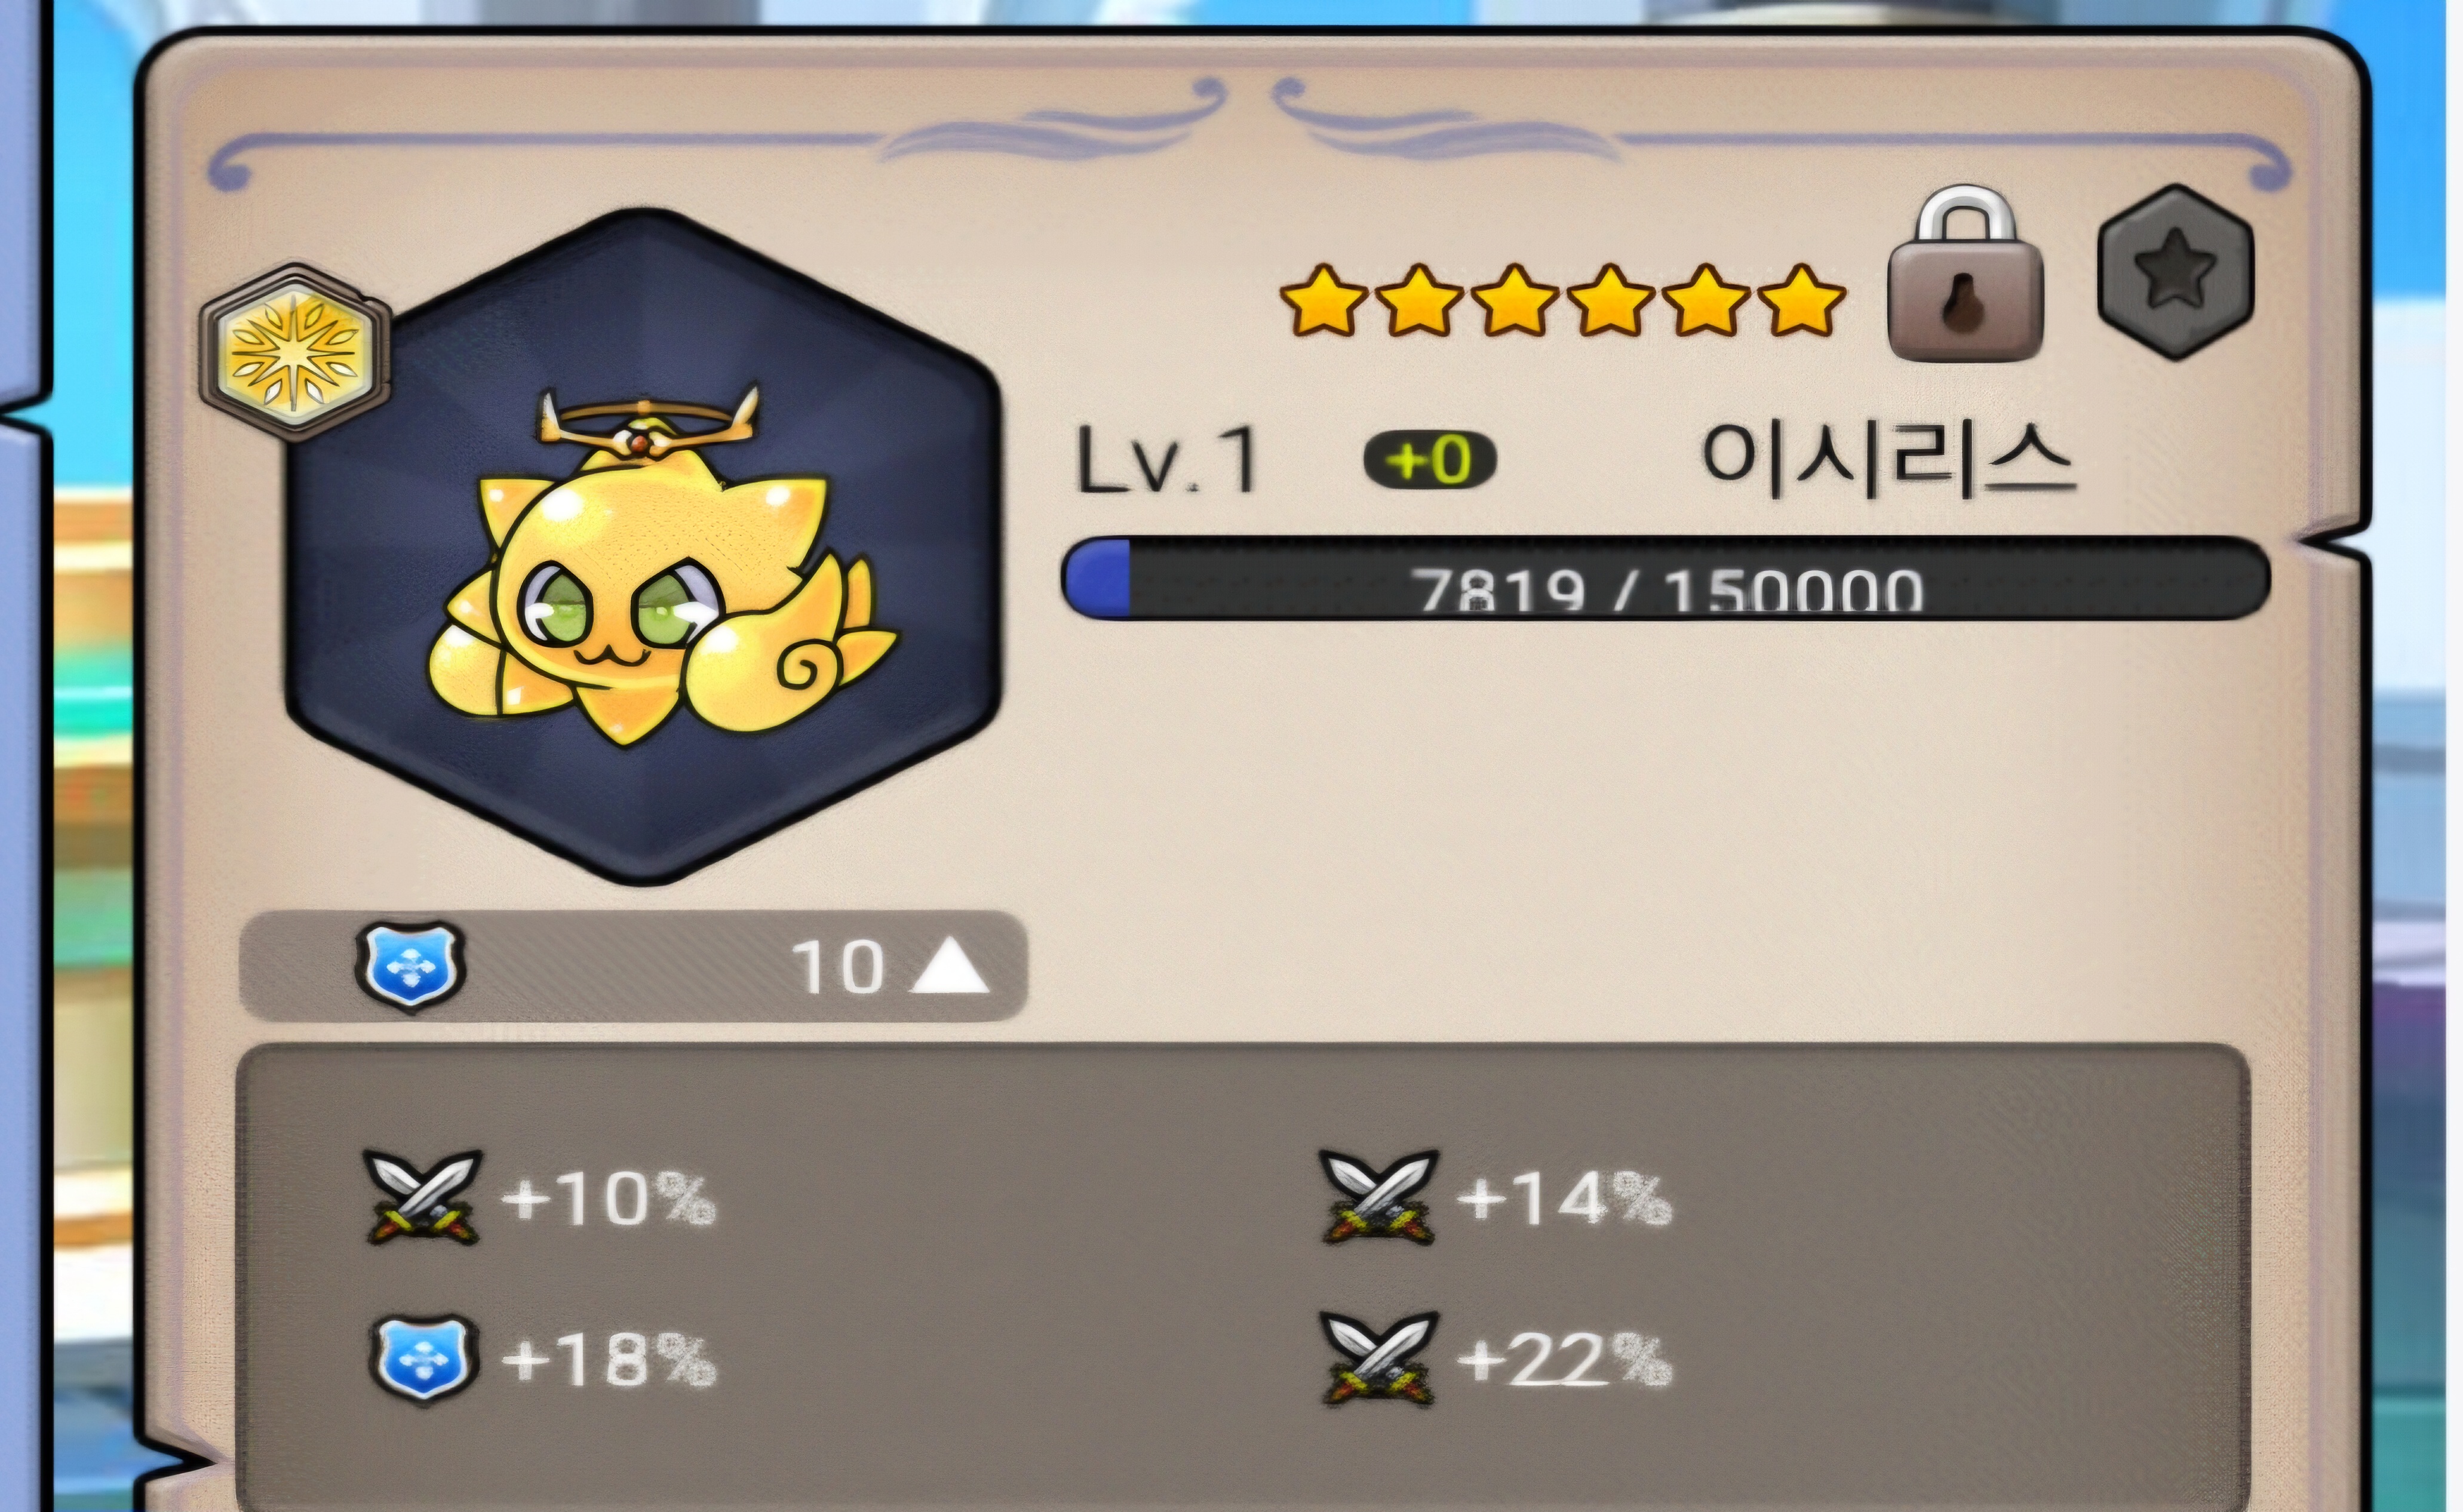Click the last gold rank star
This screenshot has height=1512, width=2463.
pos(1802,299)
